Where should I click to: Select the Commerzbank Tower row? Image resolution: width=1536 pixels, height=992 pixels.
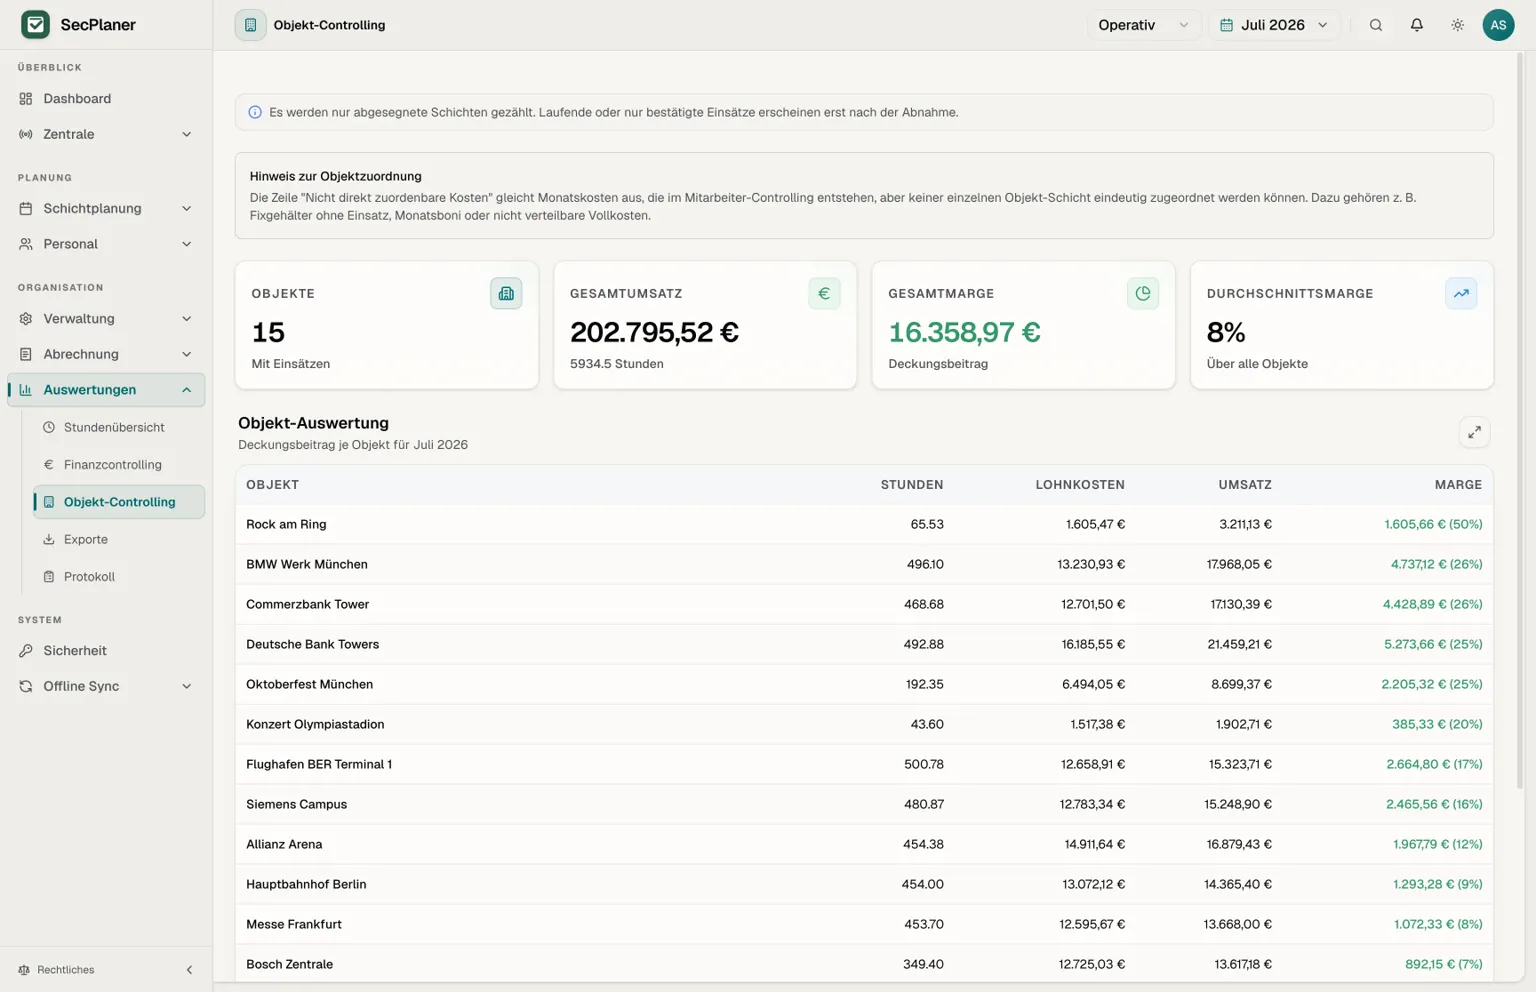pos(864,604)
